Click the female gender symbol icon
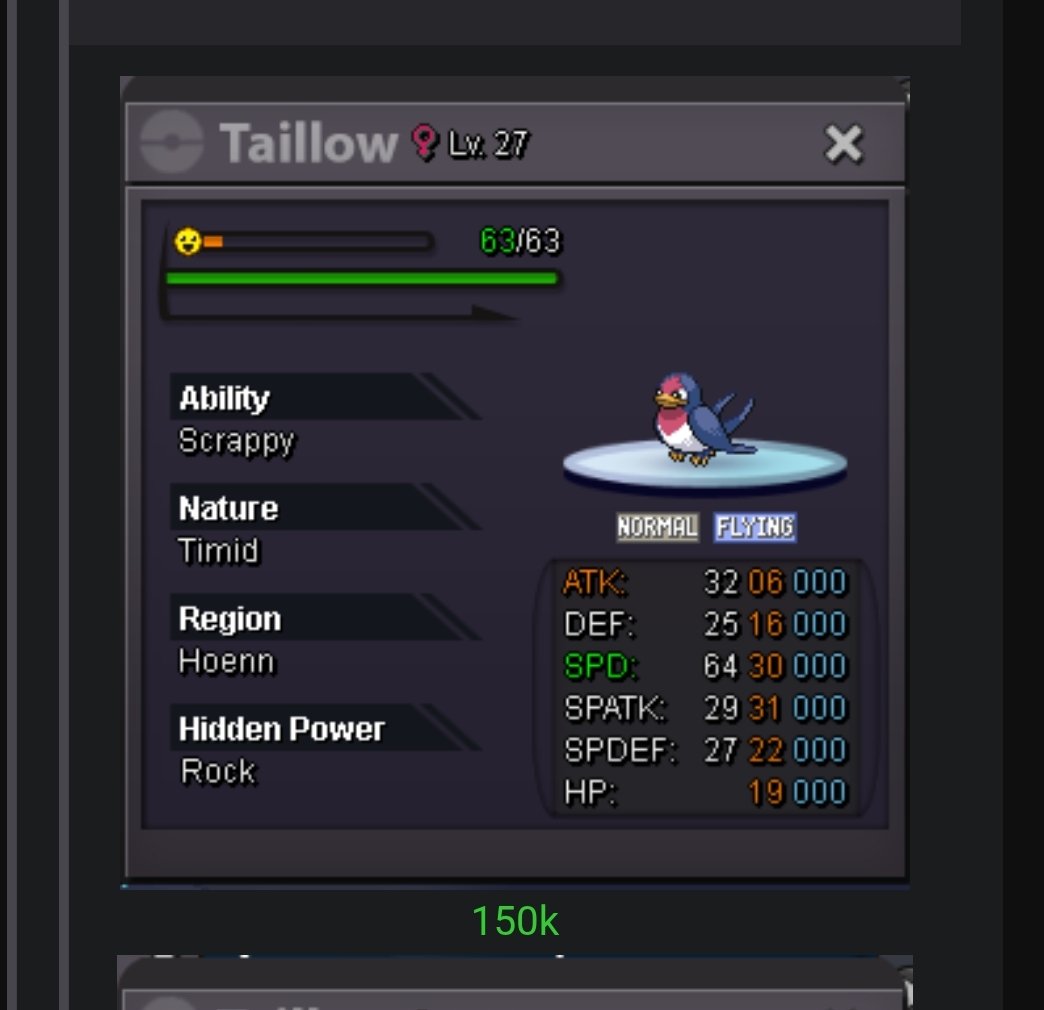 click(424, 142)
